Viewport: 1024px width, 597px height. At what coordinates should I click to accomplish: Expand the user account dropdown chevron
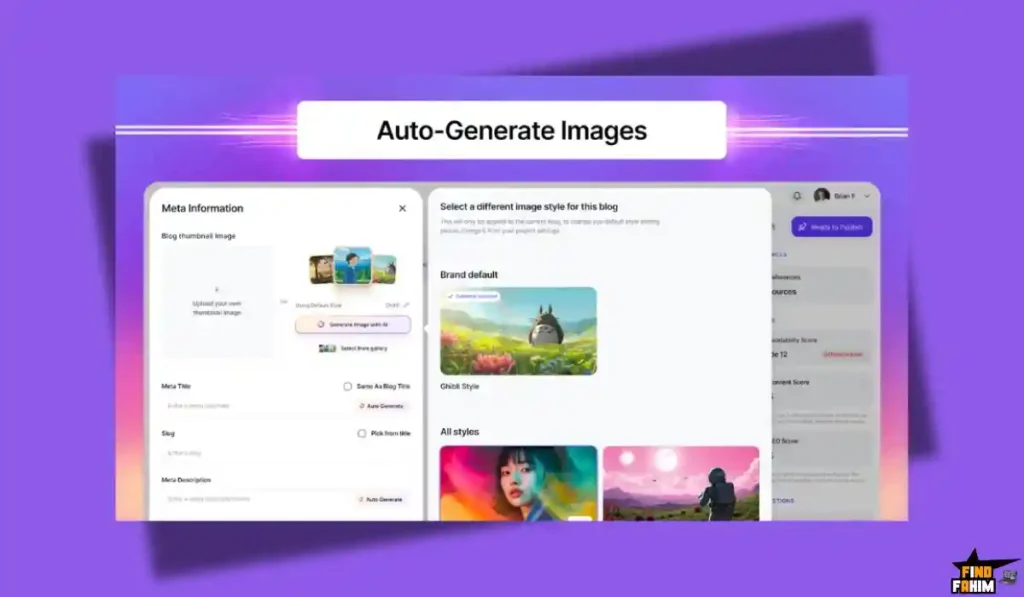tap(867, 196)
